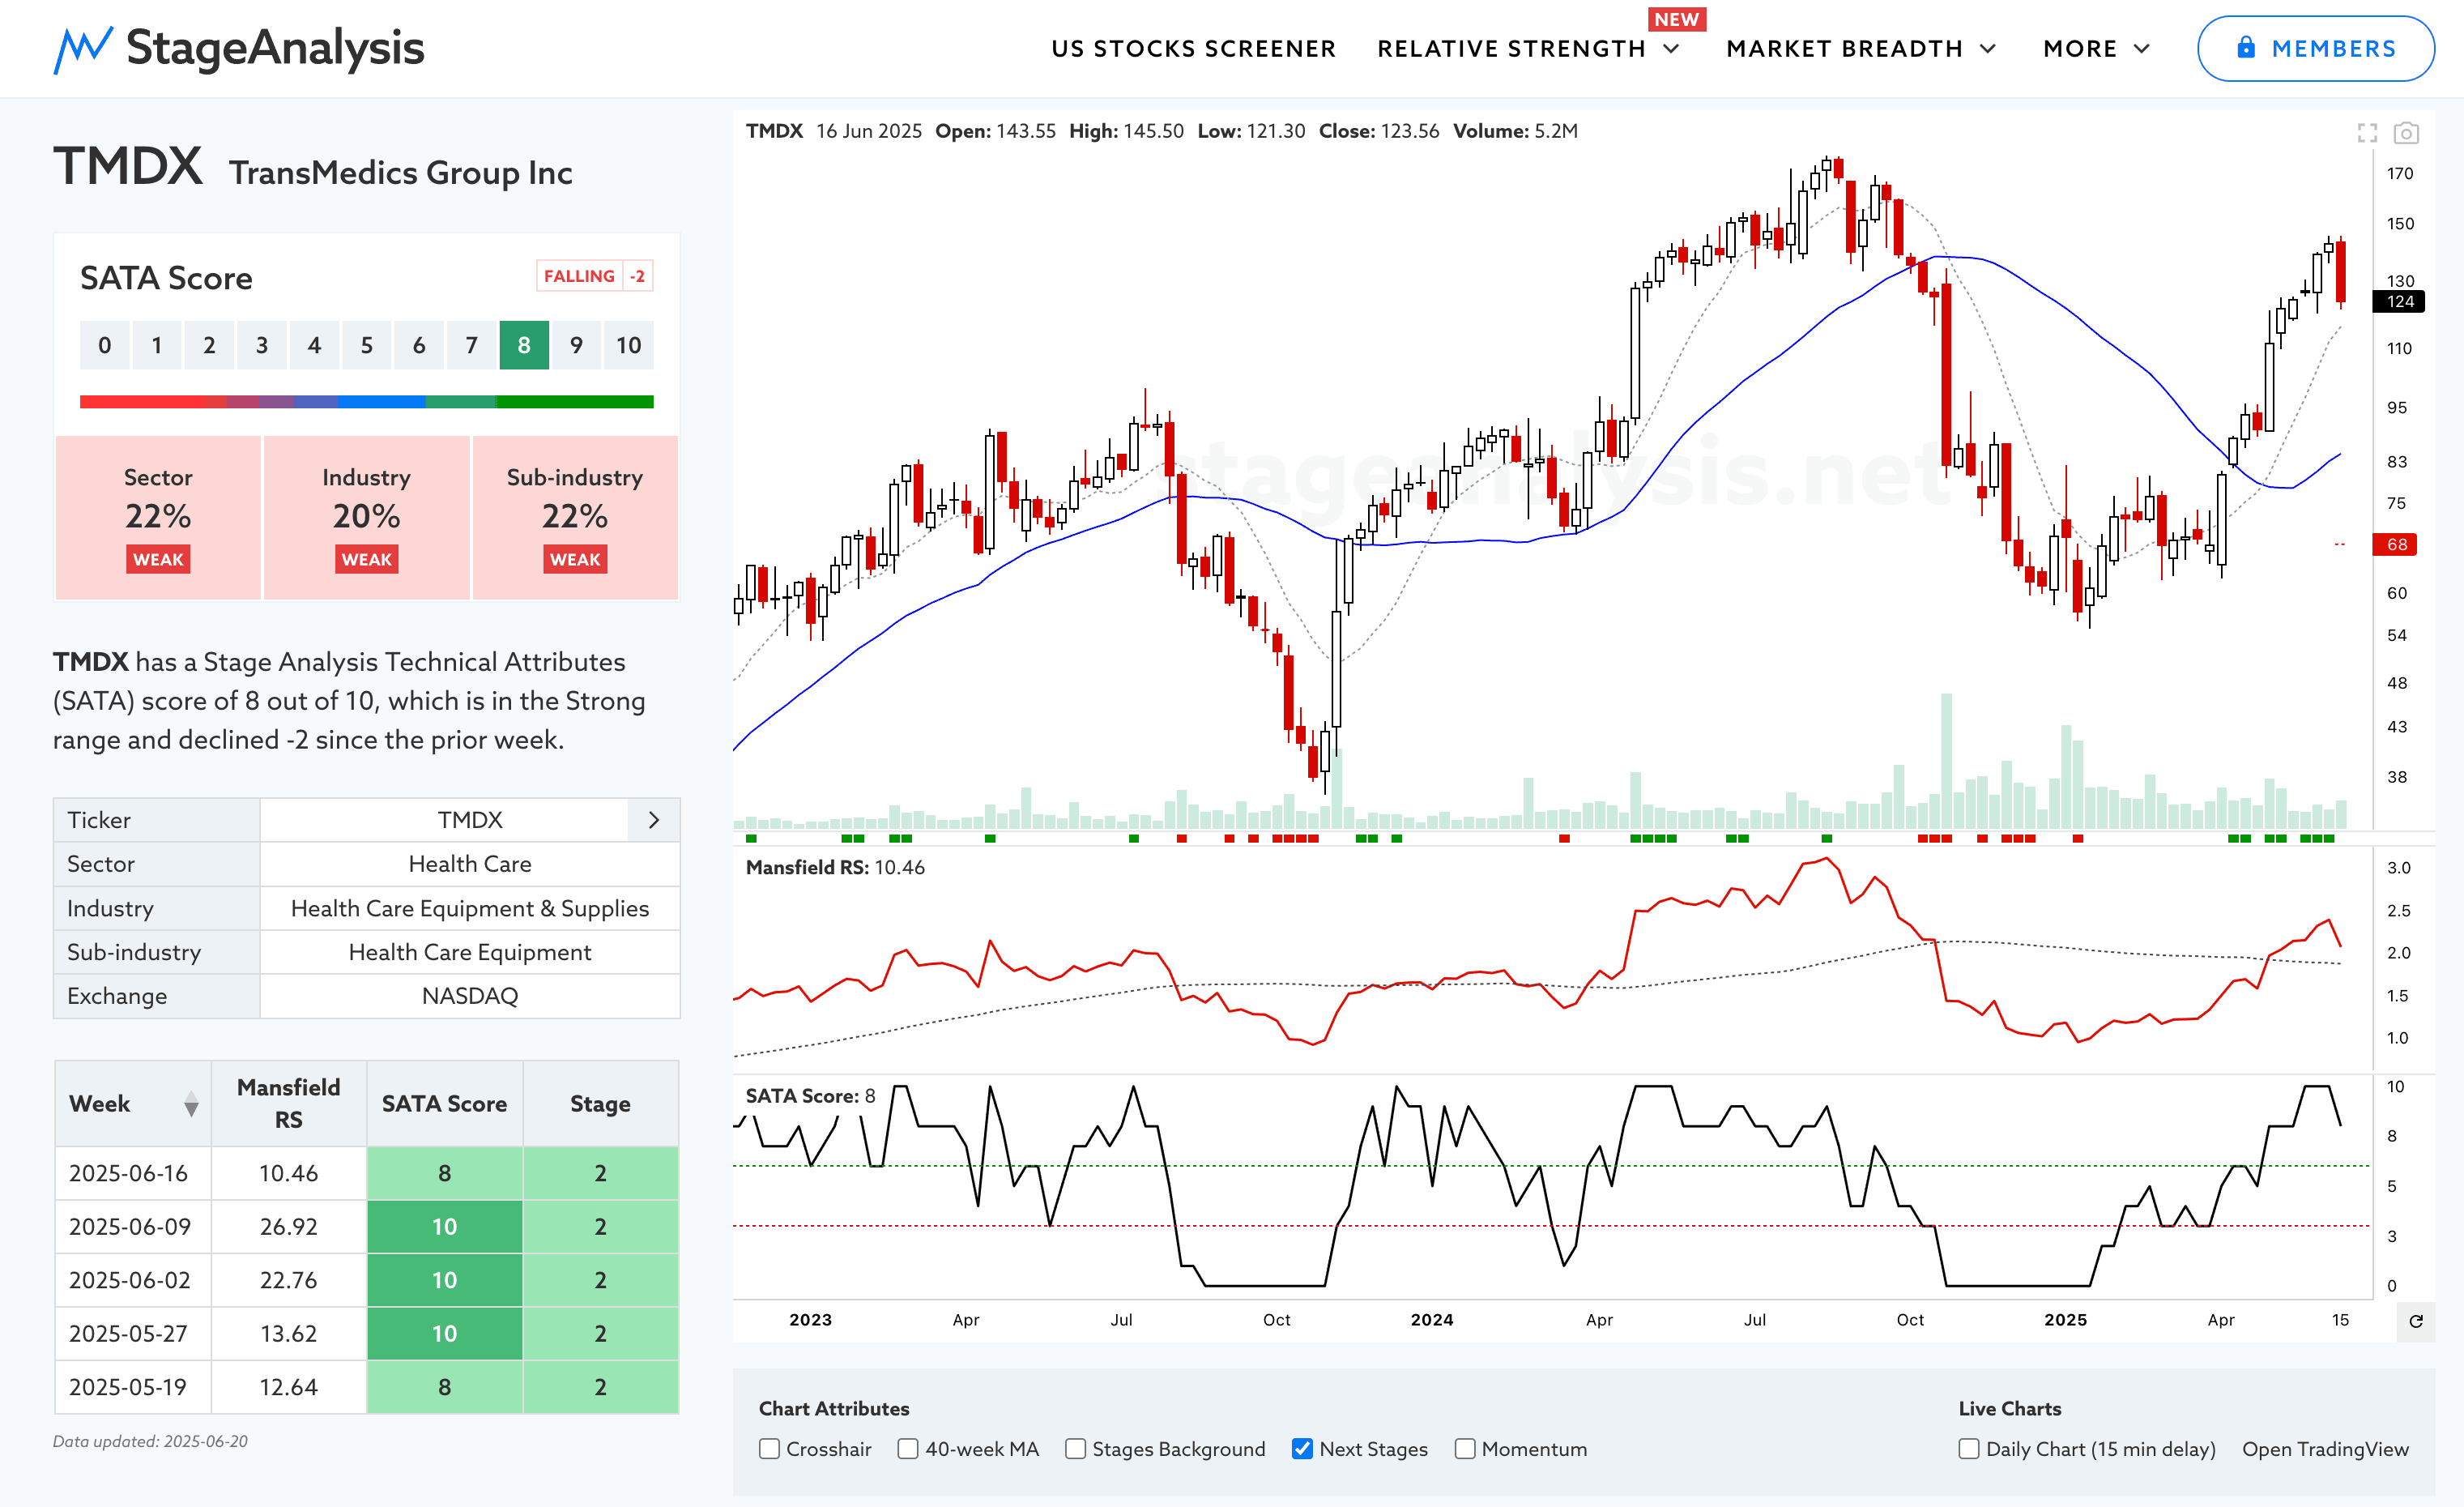Open ticker TMDX row chevron
This screenshot has width=2464, height=1507.
pos(654,820)
